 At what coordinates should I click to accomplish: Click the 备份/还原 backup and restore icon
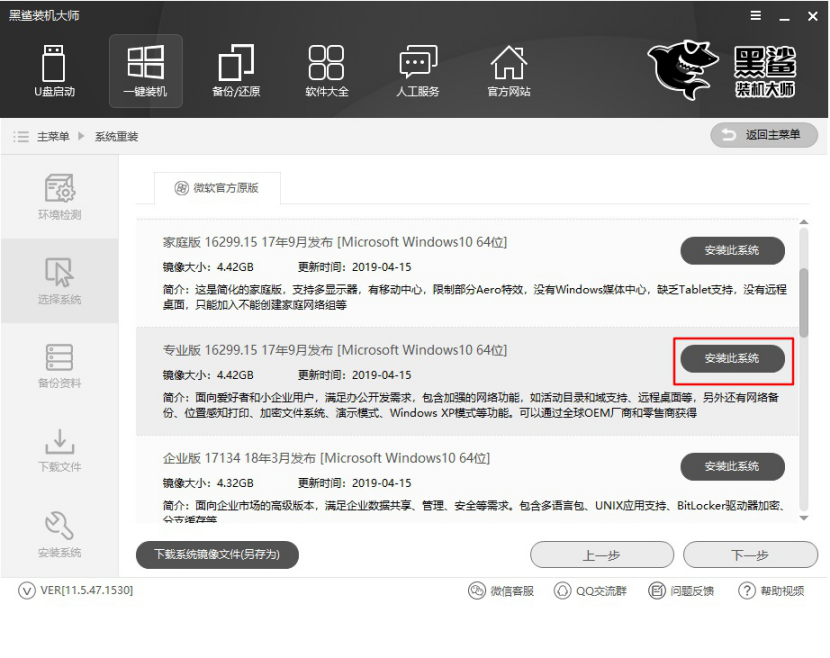(235, 70)
